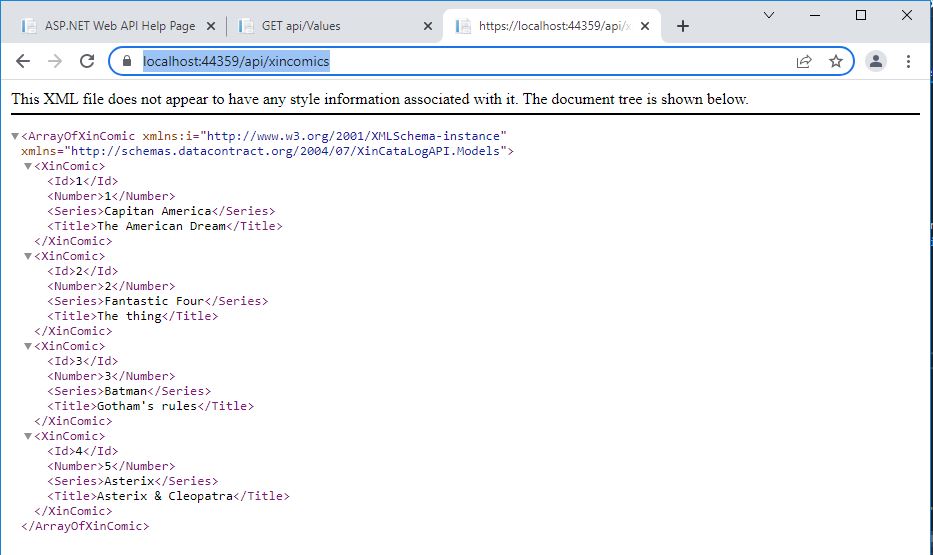This screenshot has width=933, height=555.
Task: Click the <Number>2</Number> line
Action: [111, 286]
